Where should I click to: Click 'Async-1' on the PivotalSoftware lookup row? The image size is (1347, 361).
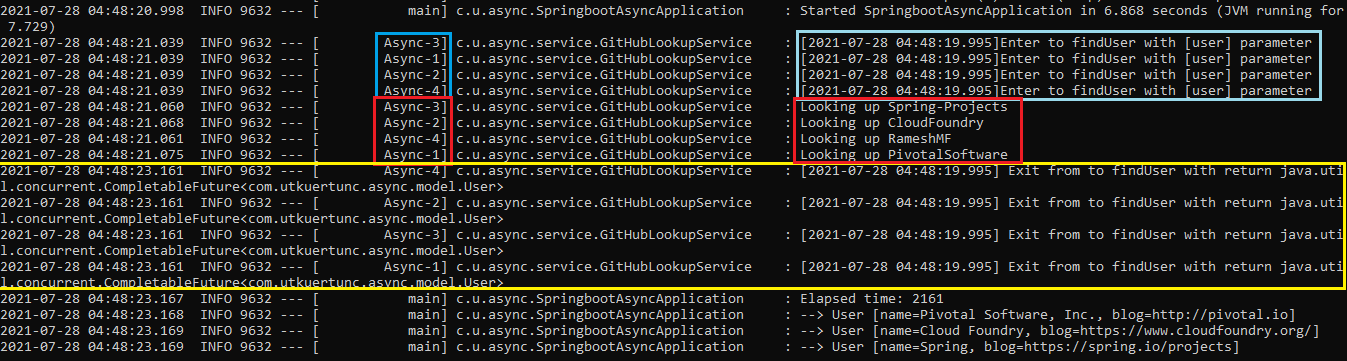click(x=412, y=155)
